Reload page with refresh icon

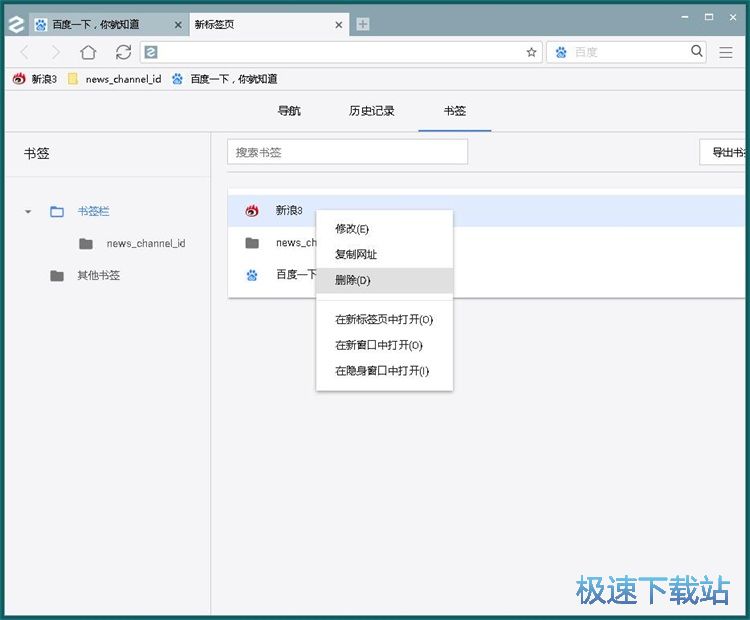[x=123, y=52]
